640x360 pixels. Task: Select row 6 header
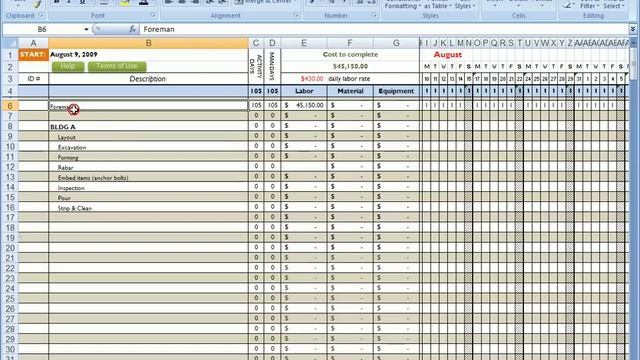(10, 106)
